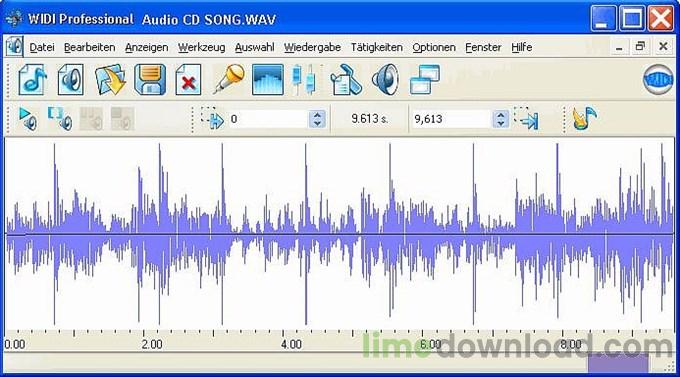Click the selection end marker icon
Viewport: 680px width, 377px height.
pyautogui.click(x=526, y=119)
